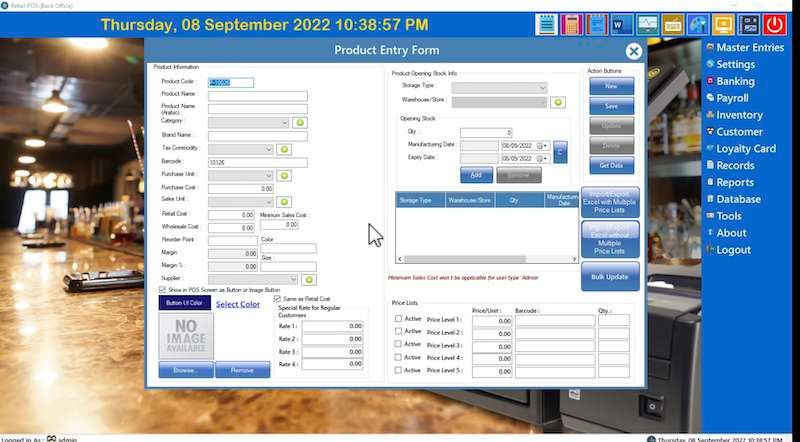Open the calculator from the top toolbar
This screenshot has height=442, width=800.
point(572,24)
